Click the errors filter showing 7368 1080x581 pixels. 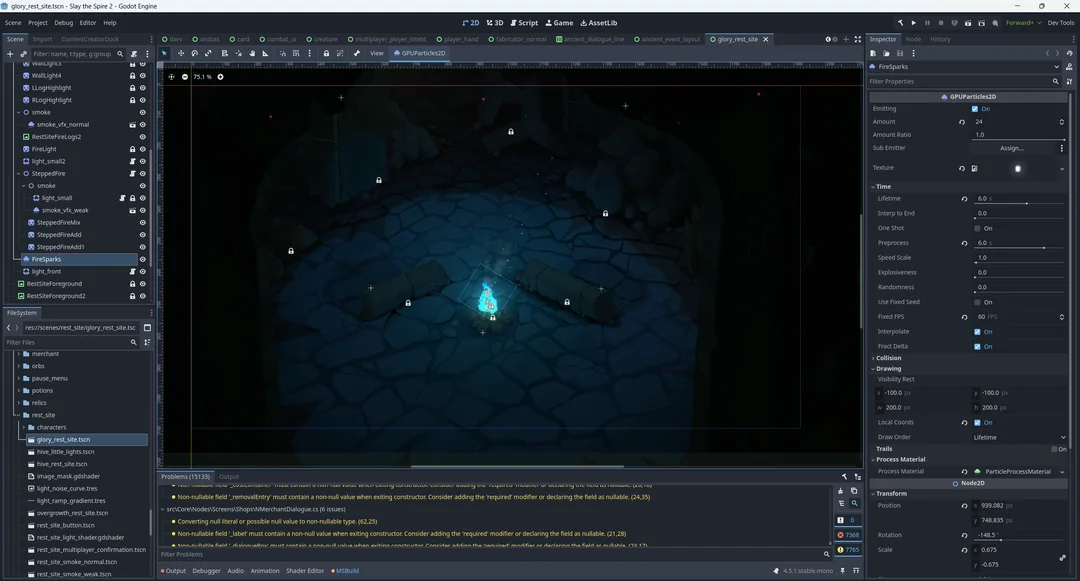click(847, 535)
